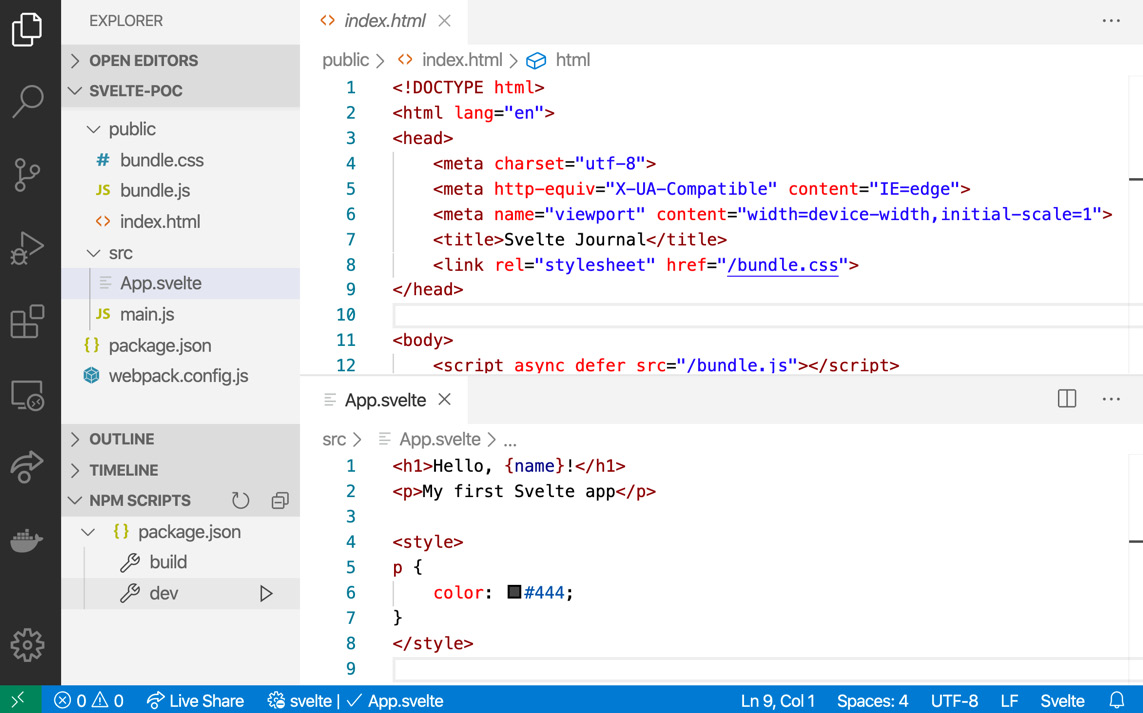Click the #444 color swatch
Screen dimensions: 1143x713
[514, 591]
